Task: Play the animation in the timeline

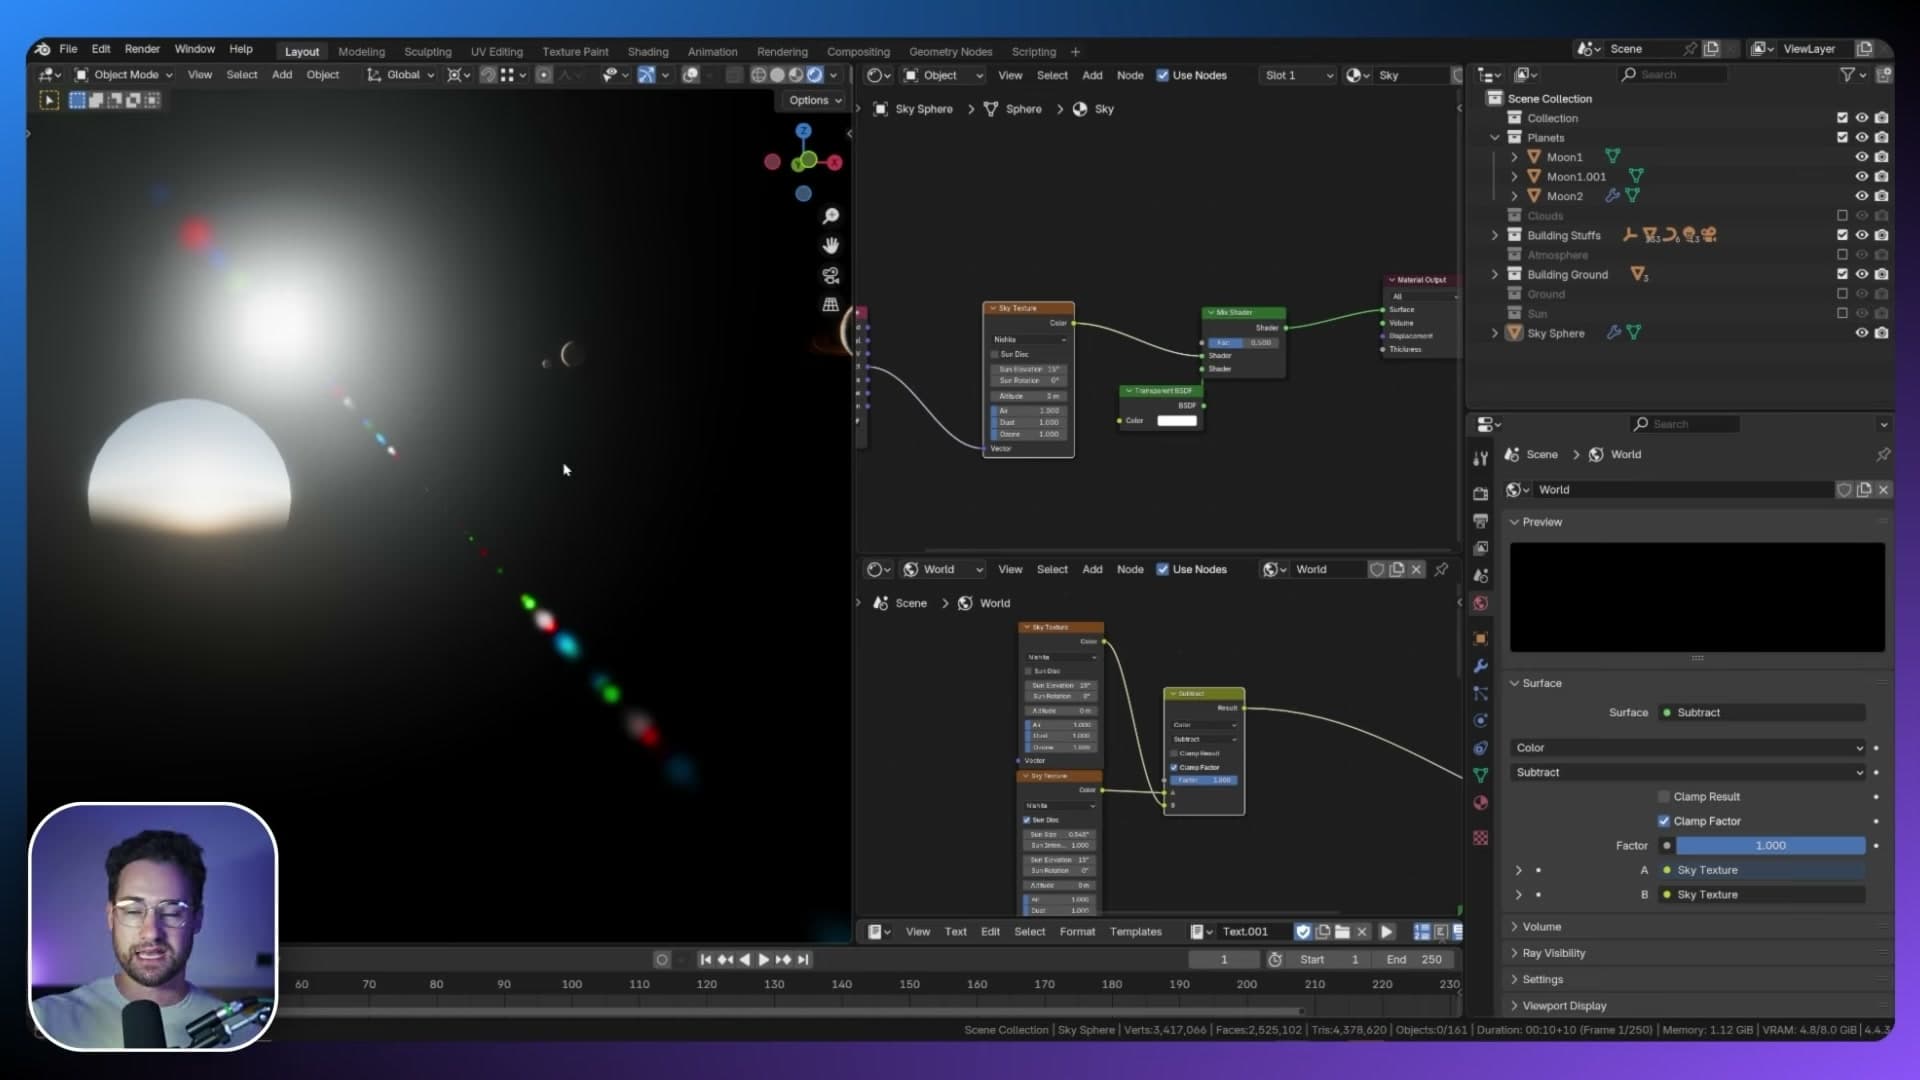Action: 764,960
